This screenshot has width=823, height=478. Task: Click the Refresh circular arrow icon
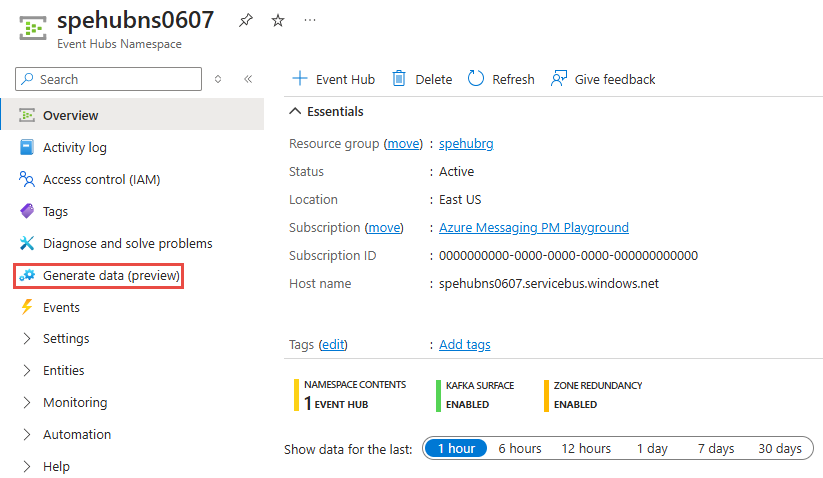tap(476, 79)
